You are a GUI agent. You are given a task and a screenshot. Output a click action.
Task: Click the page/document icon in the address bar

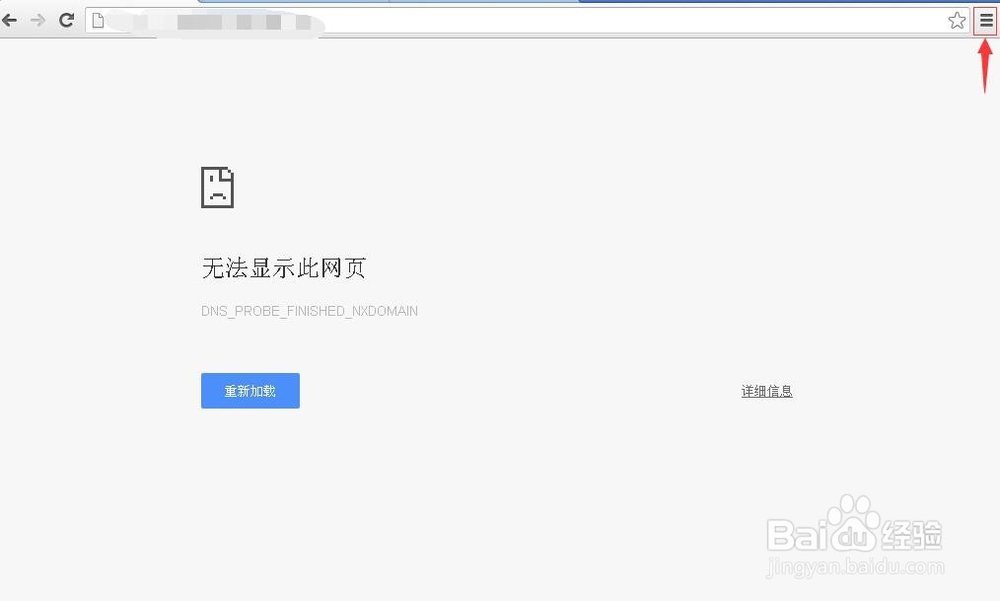coord(98,19)
